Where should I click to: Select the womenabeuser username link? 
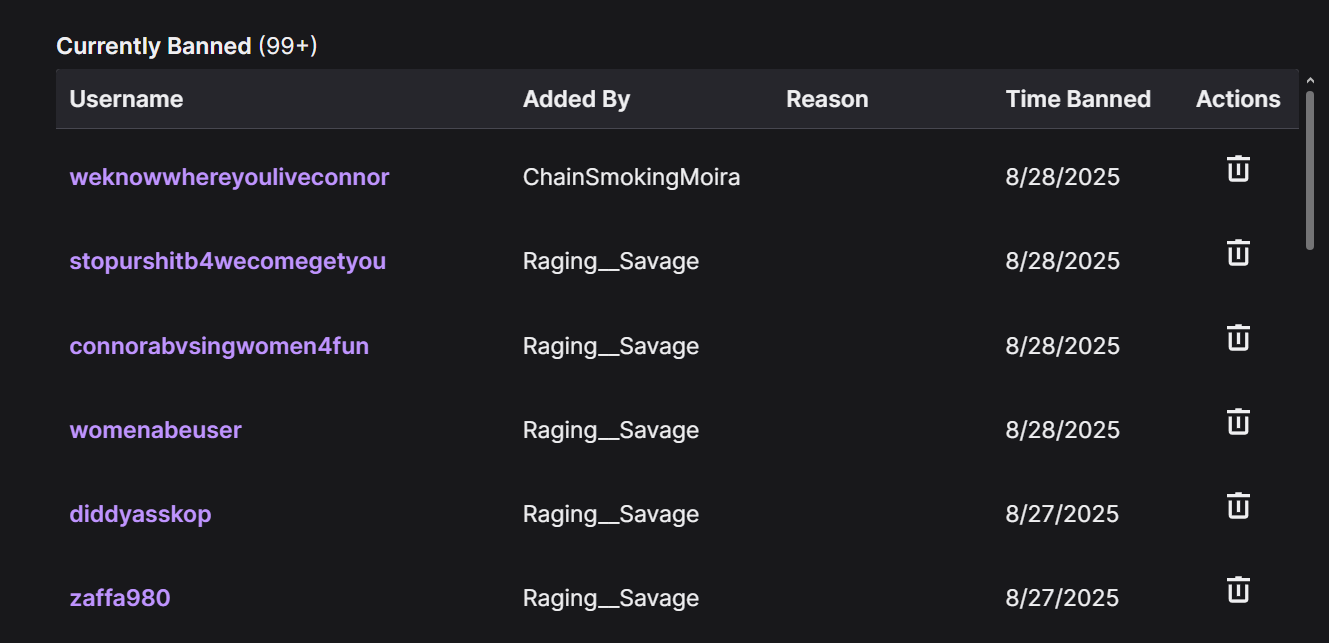(155, 430)
